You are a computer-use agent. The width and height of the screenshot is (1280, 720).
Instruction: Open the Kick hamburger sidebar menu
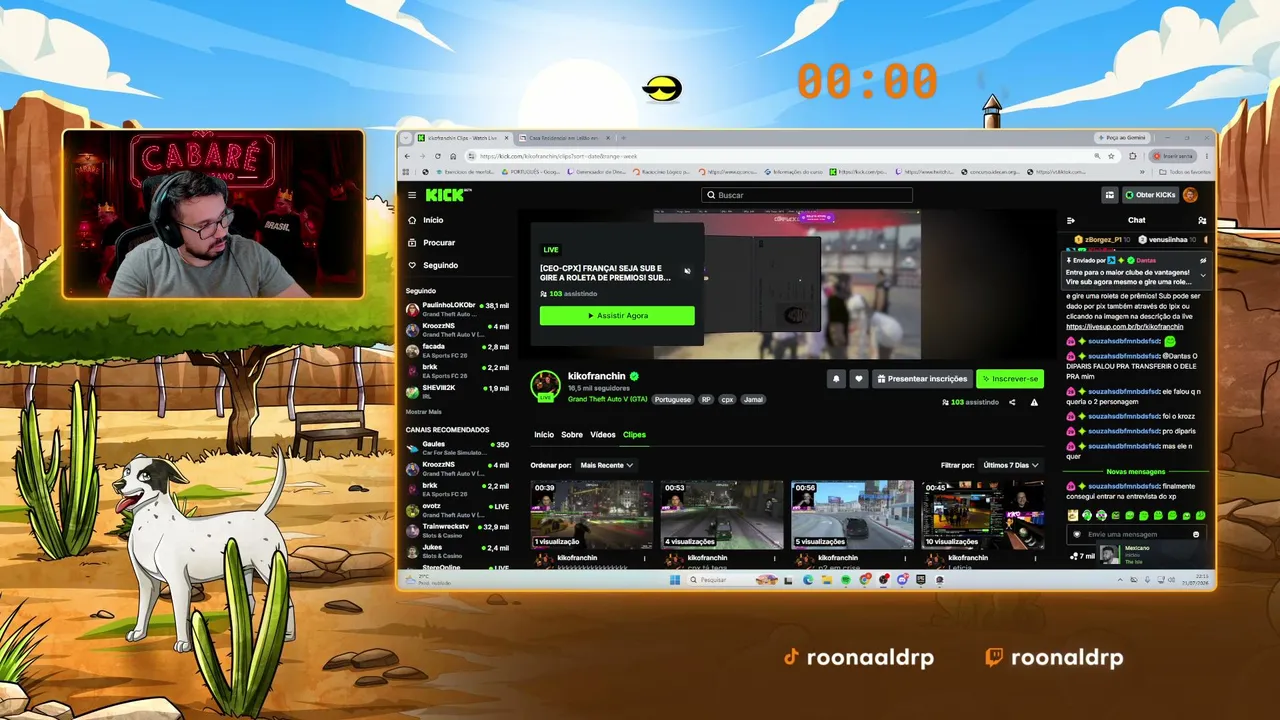tap(411, 195)
